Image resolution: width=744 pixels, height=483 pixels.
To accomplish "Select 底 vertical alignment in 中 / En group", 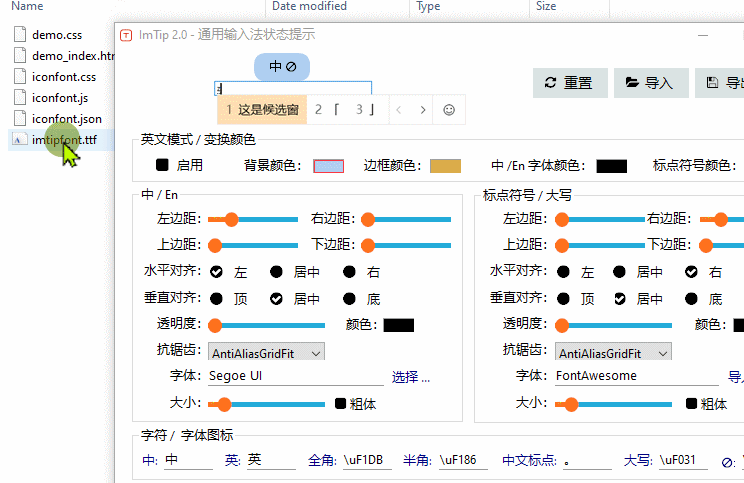I will coord(349,299).
